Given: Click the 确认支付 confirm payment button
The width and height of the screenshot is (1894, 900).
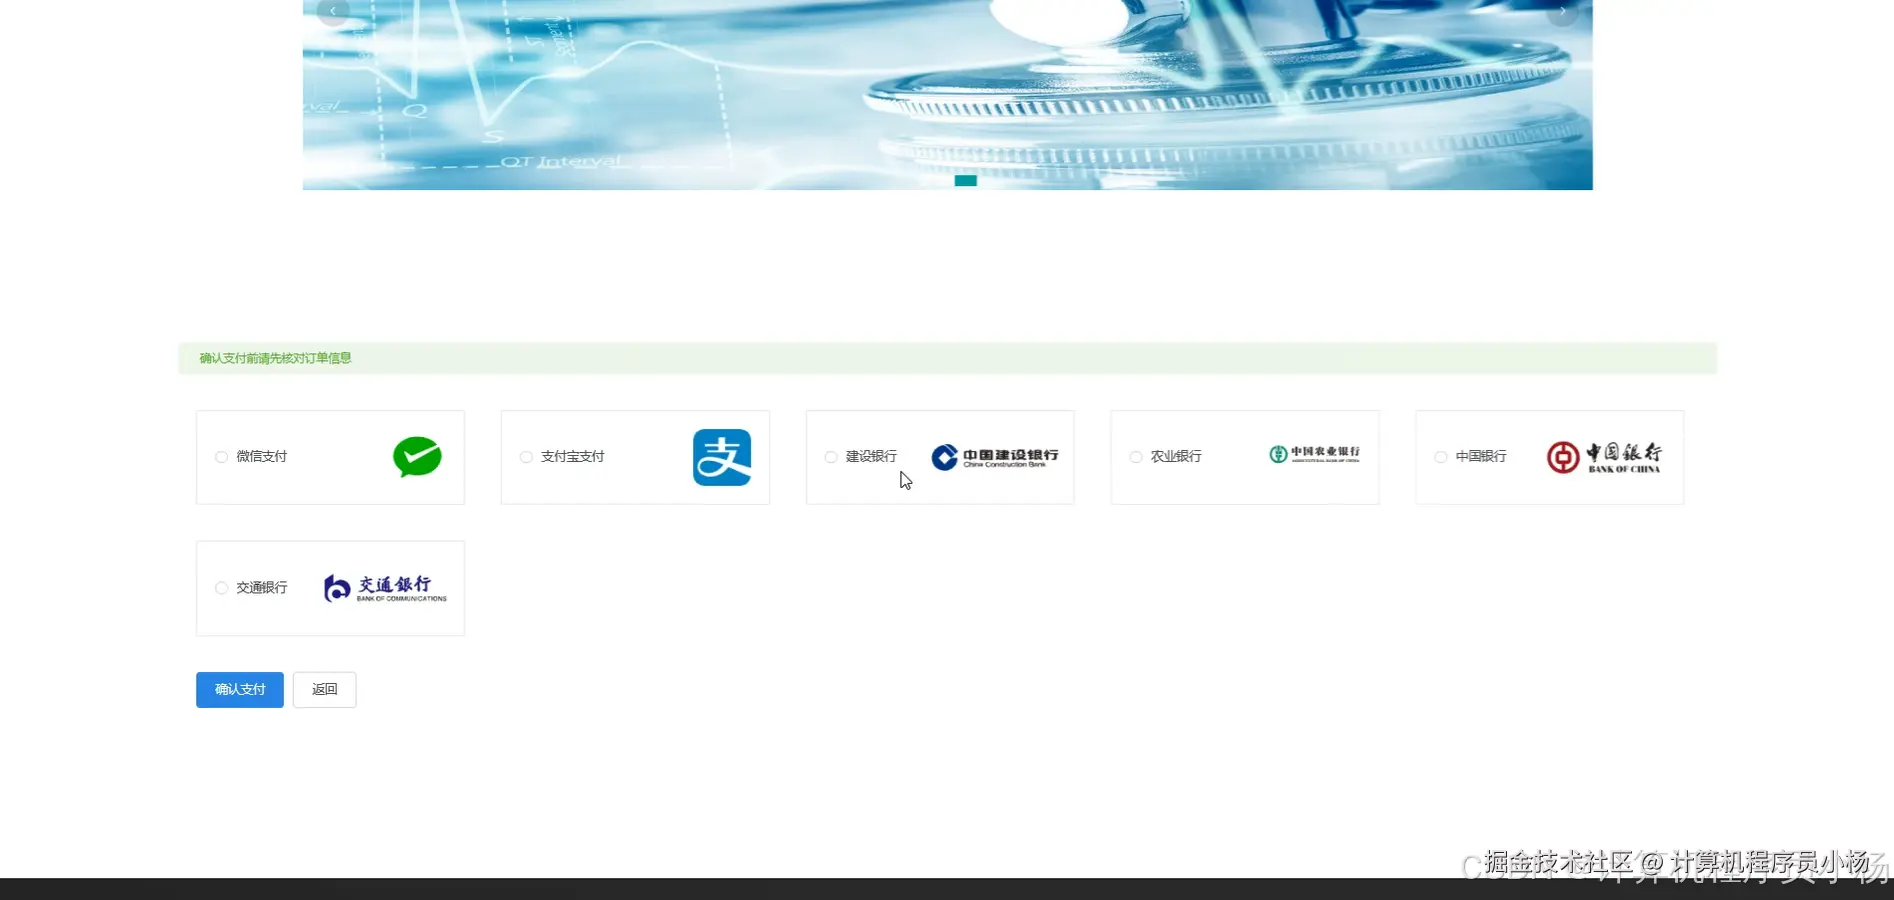Looking at the screenshot, I should 239,689.
